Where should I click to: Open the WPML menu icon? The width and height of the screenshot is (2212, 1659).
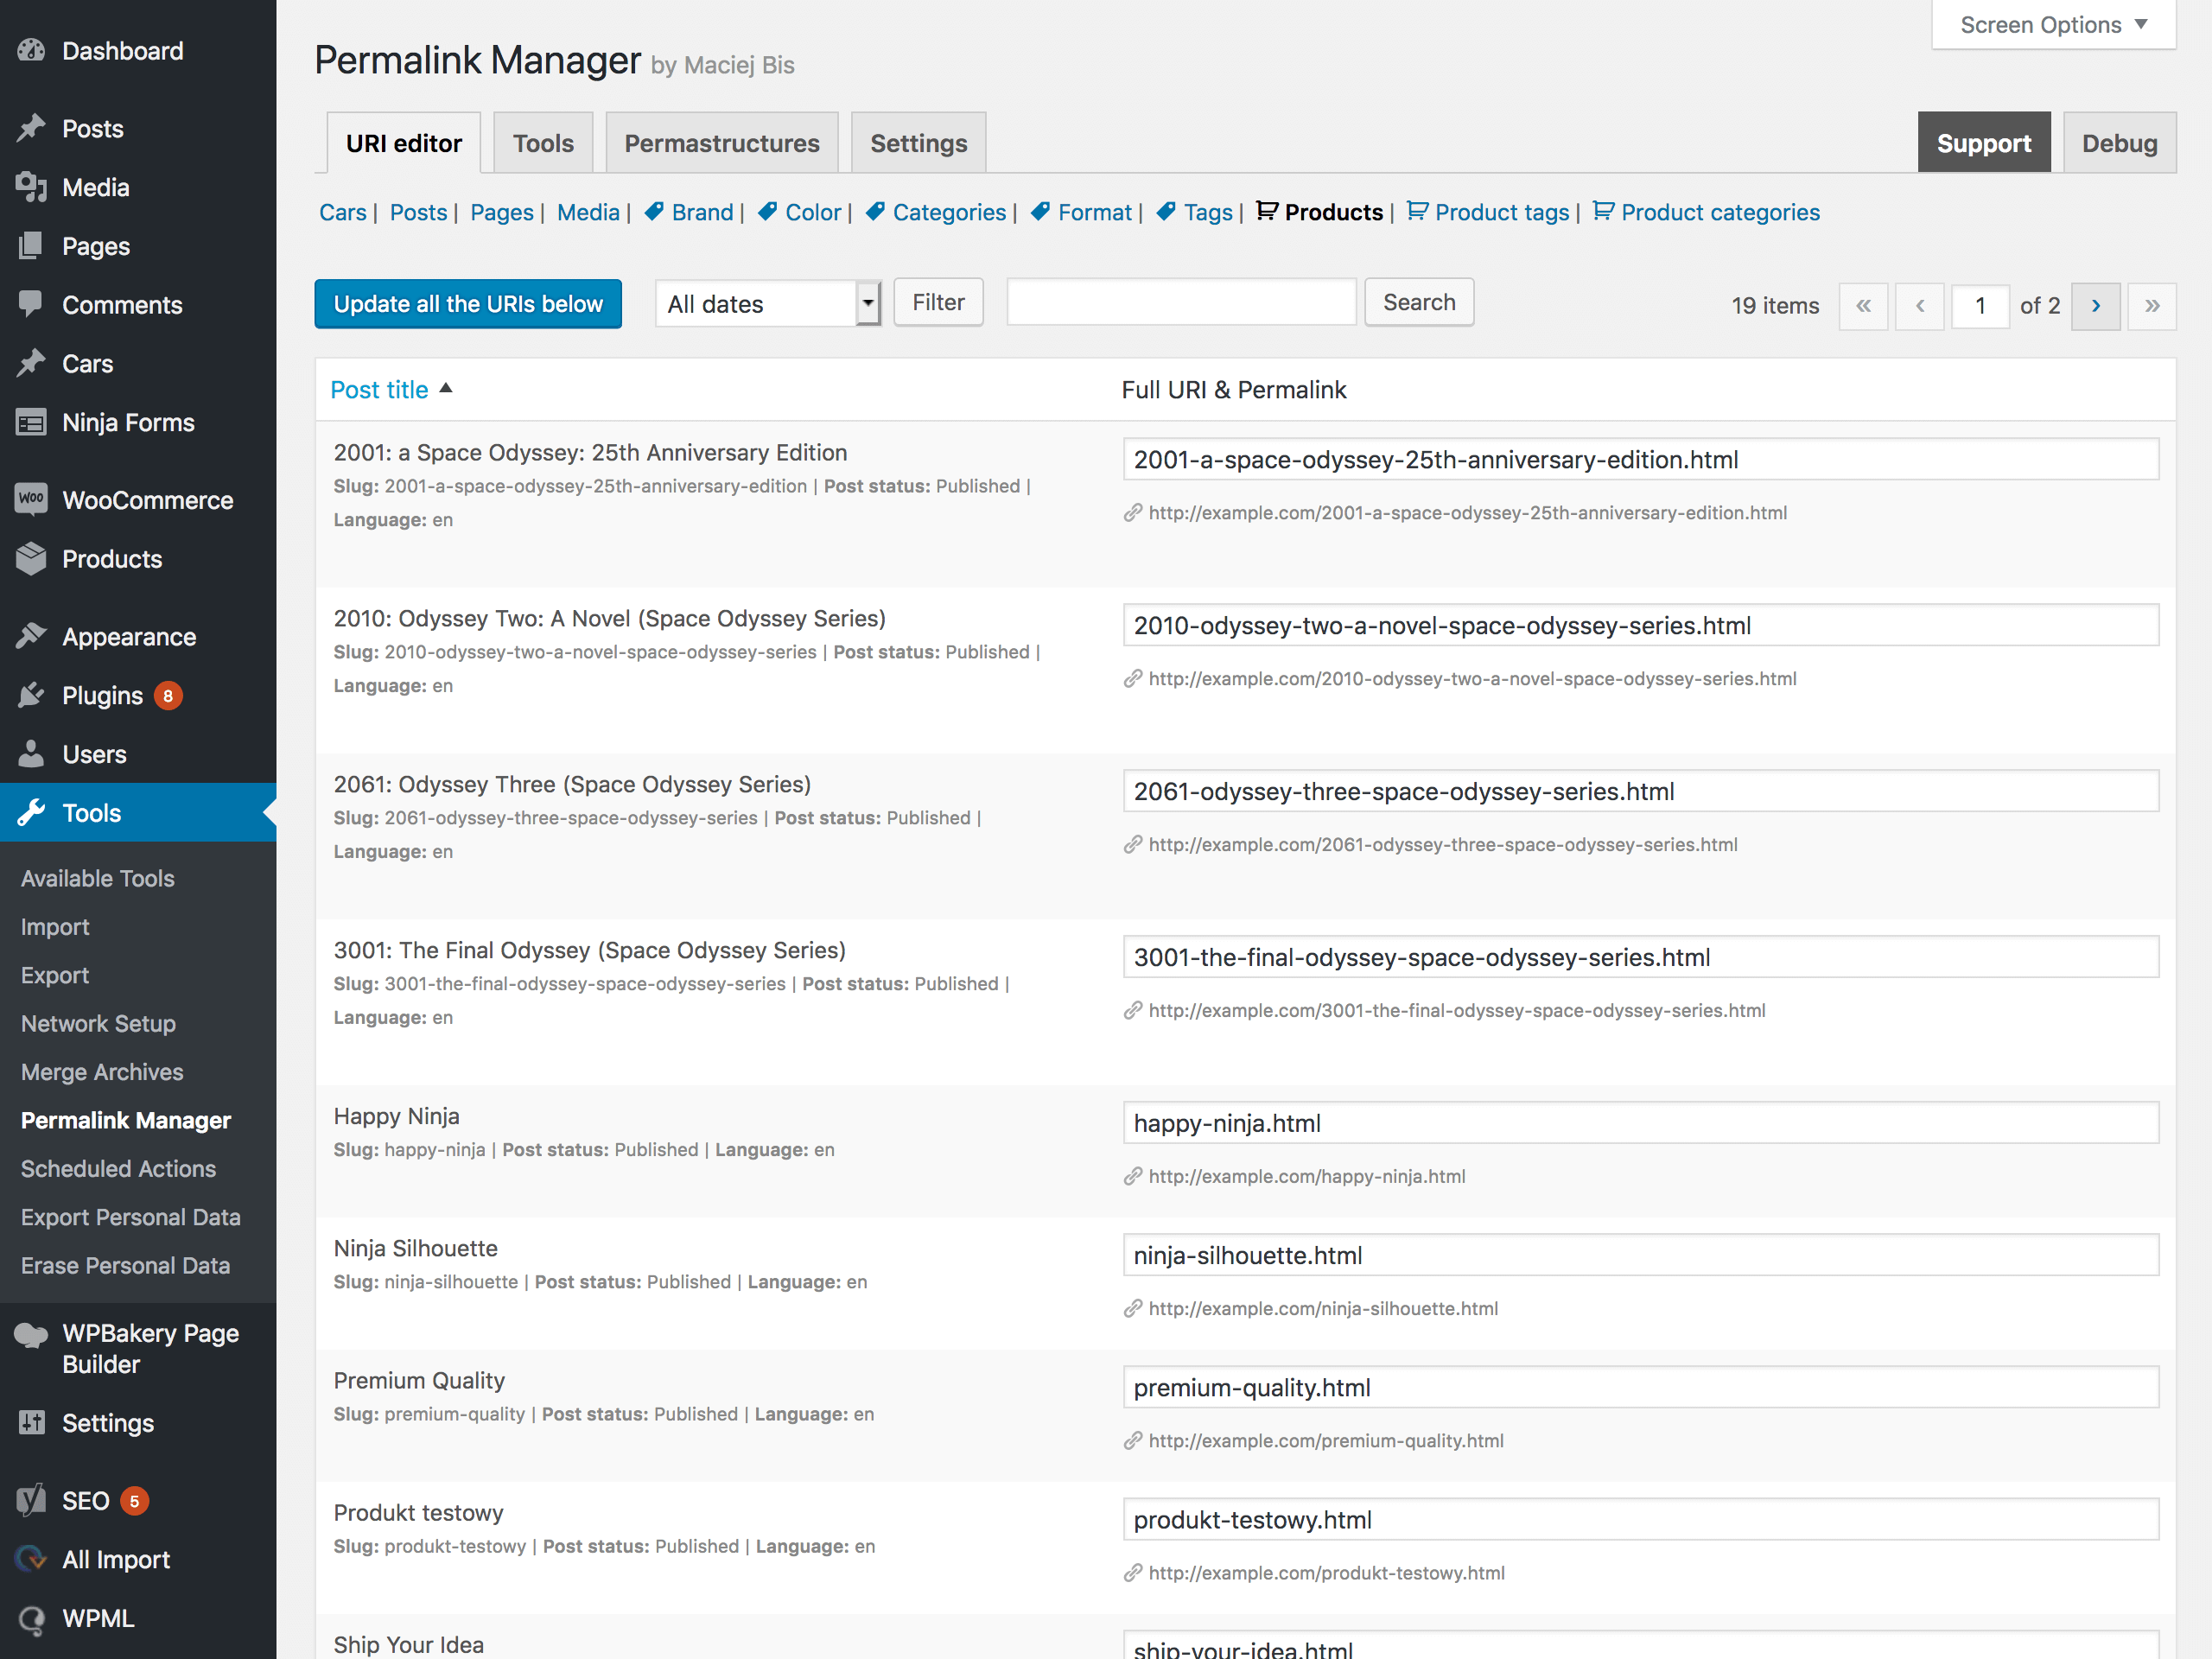[x=31, y=1618]
